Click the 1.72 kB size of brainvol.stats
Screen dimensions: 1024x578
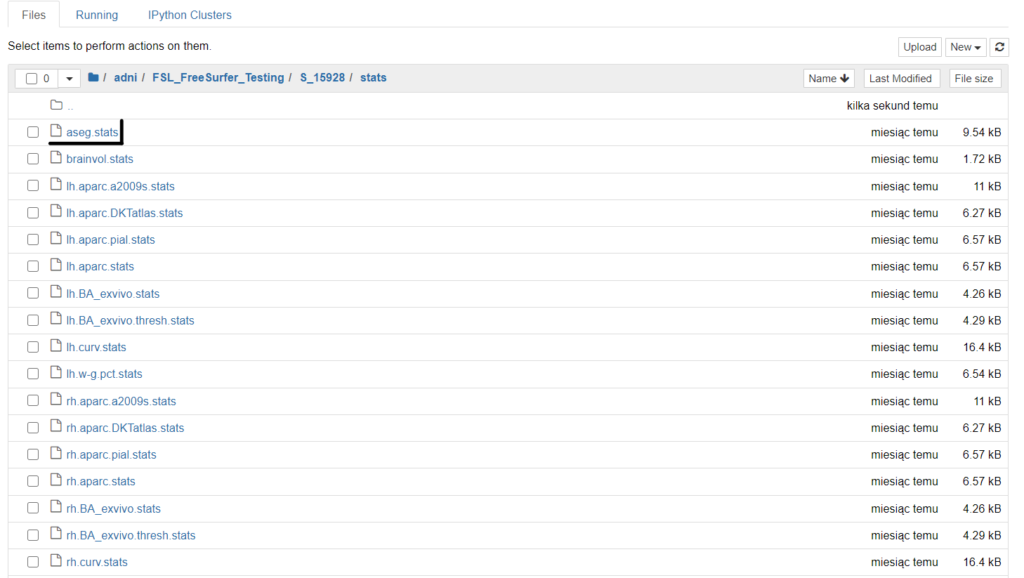coord(982,159)
